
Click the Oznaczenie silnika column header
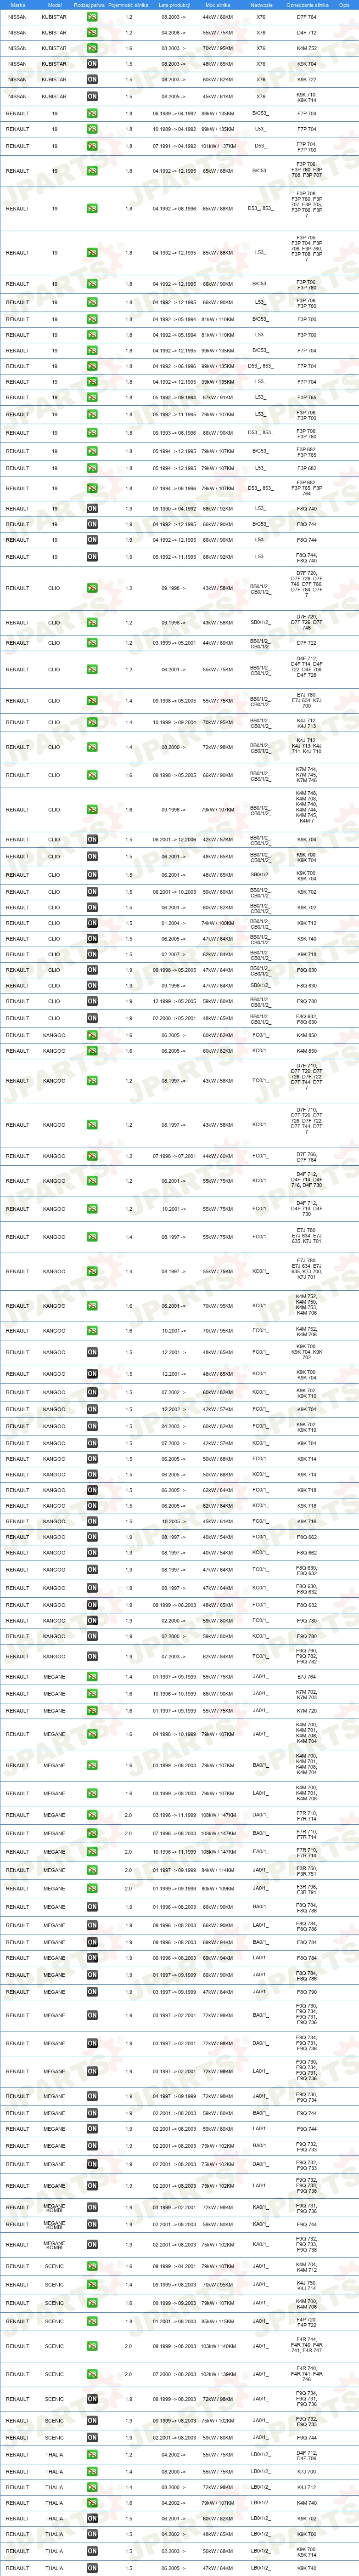[307, 5]
